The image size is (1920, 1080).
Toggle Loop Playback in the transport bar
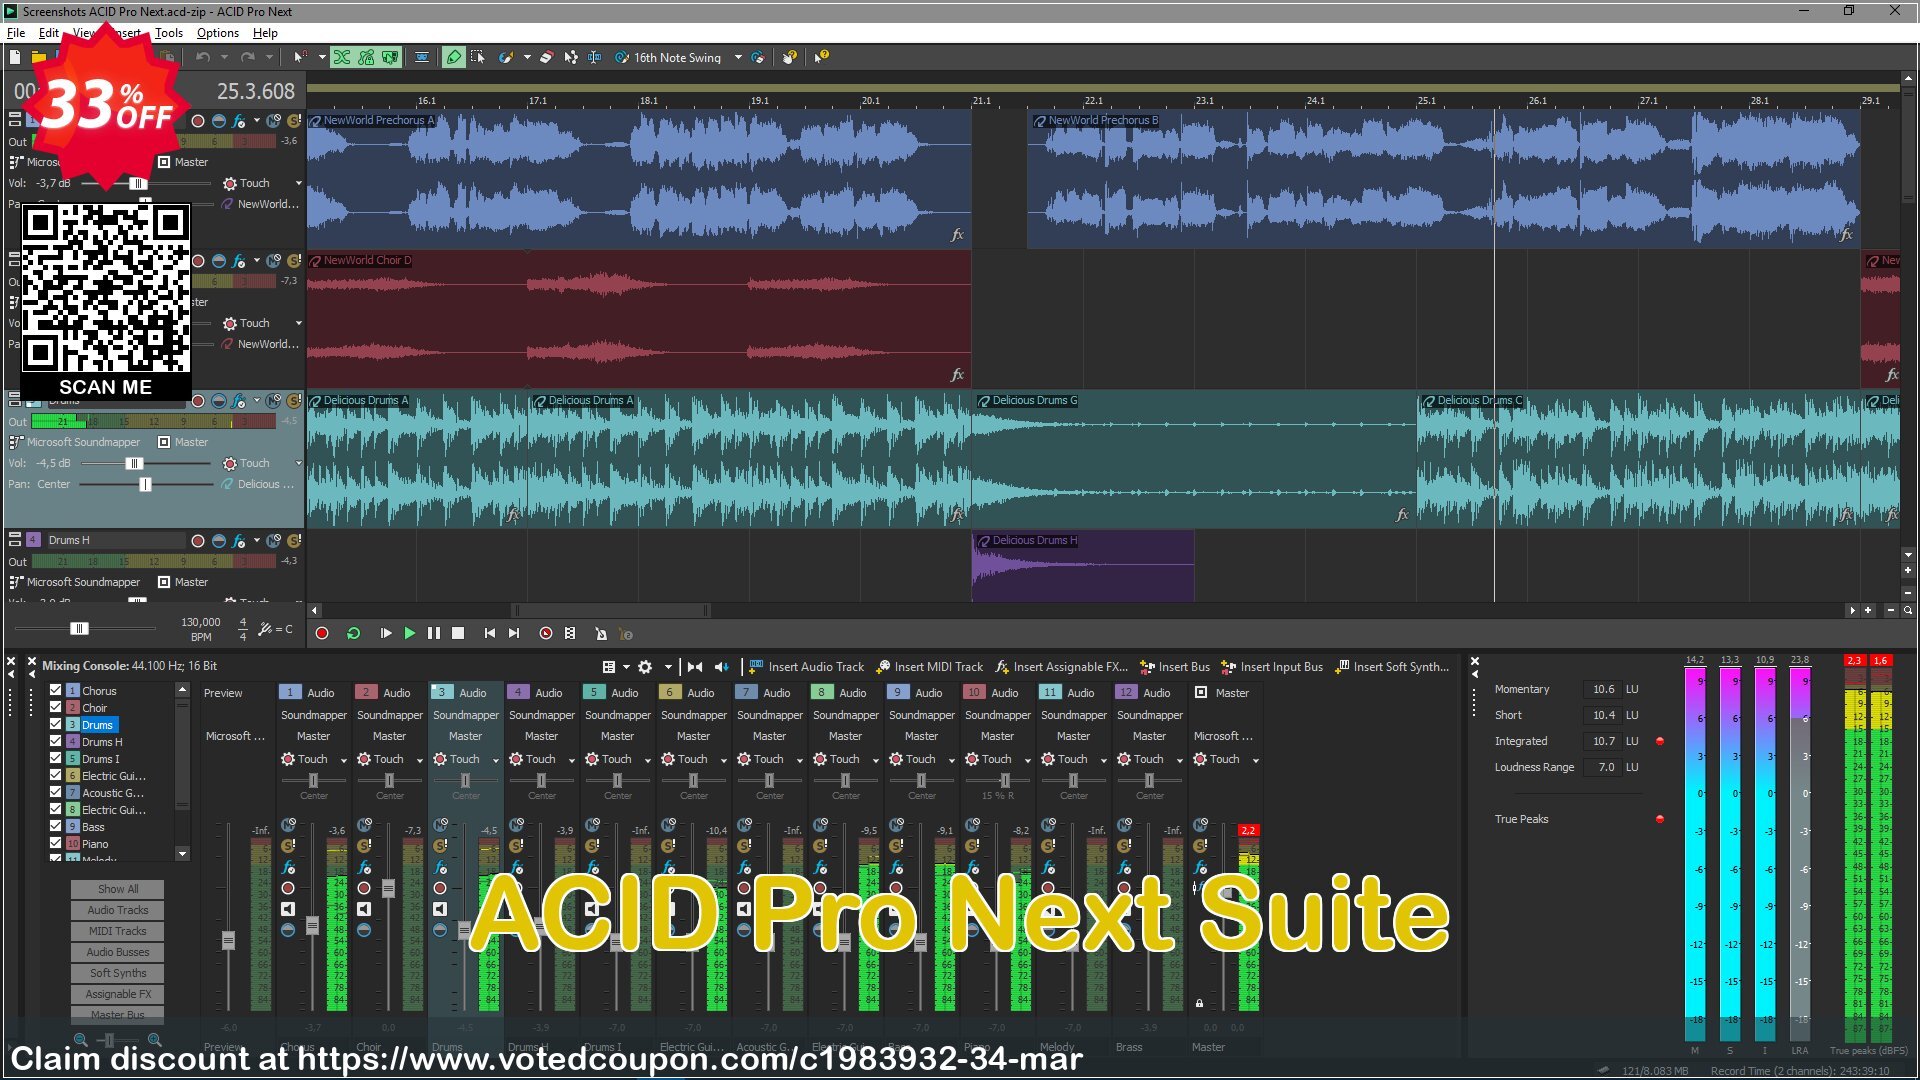pos(353,633)
